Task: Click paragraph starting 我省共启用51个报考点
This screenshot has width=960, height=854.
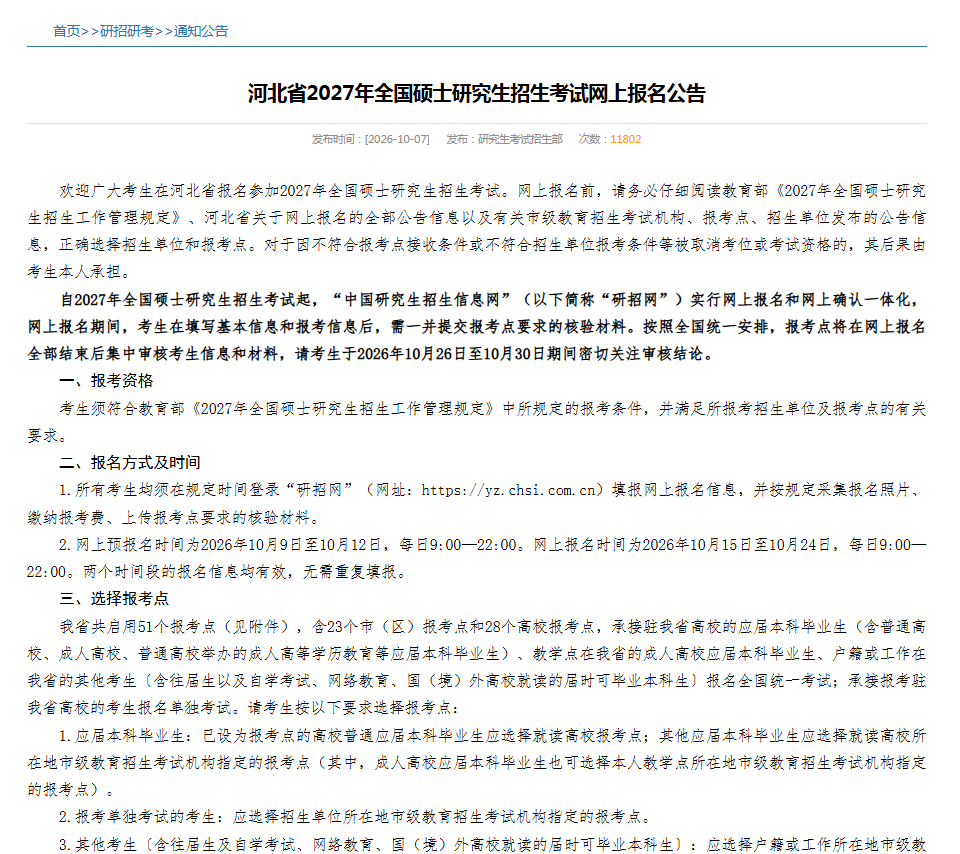Action: 476,667
